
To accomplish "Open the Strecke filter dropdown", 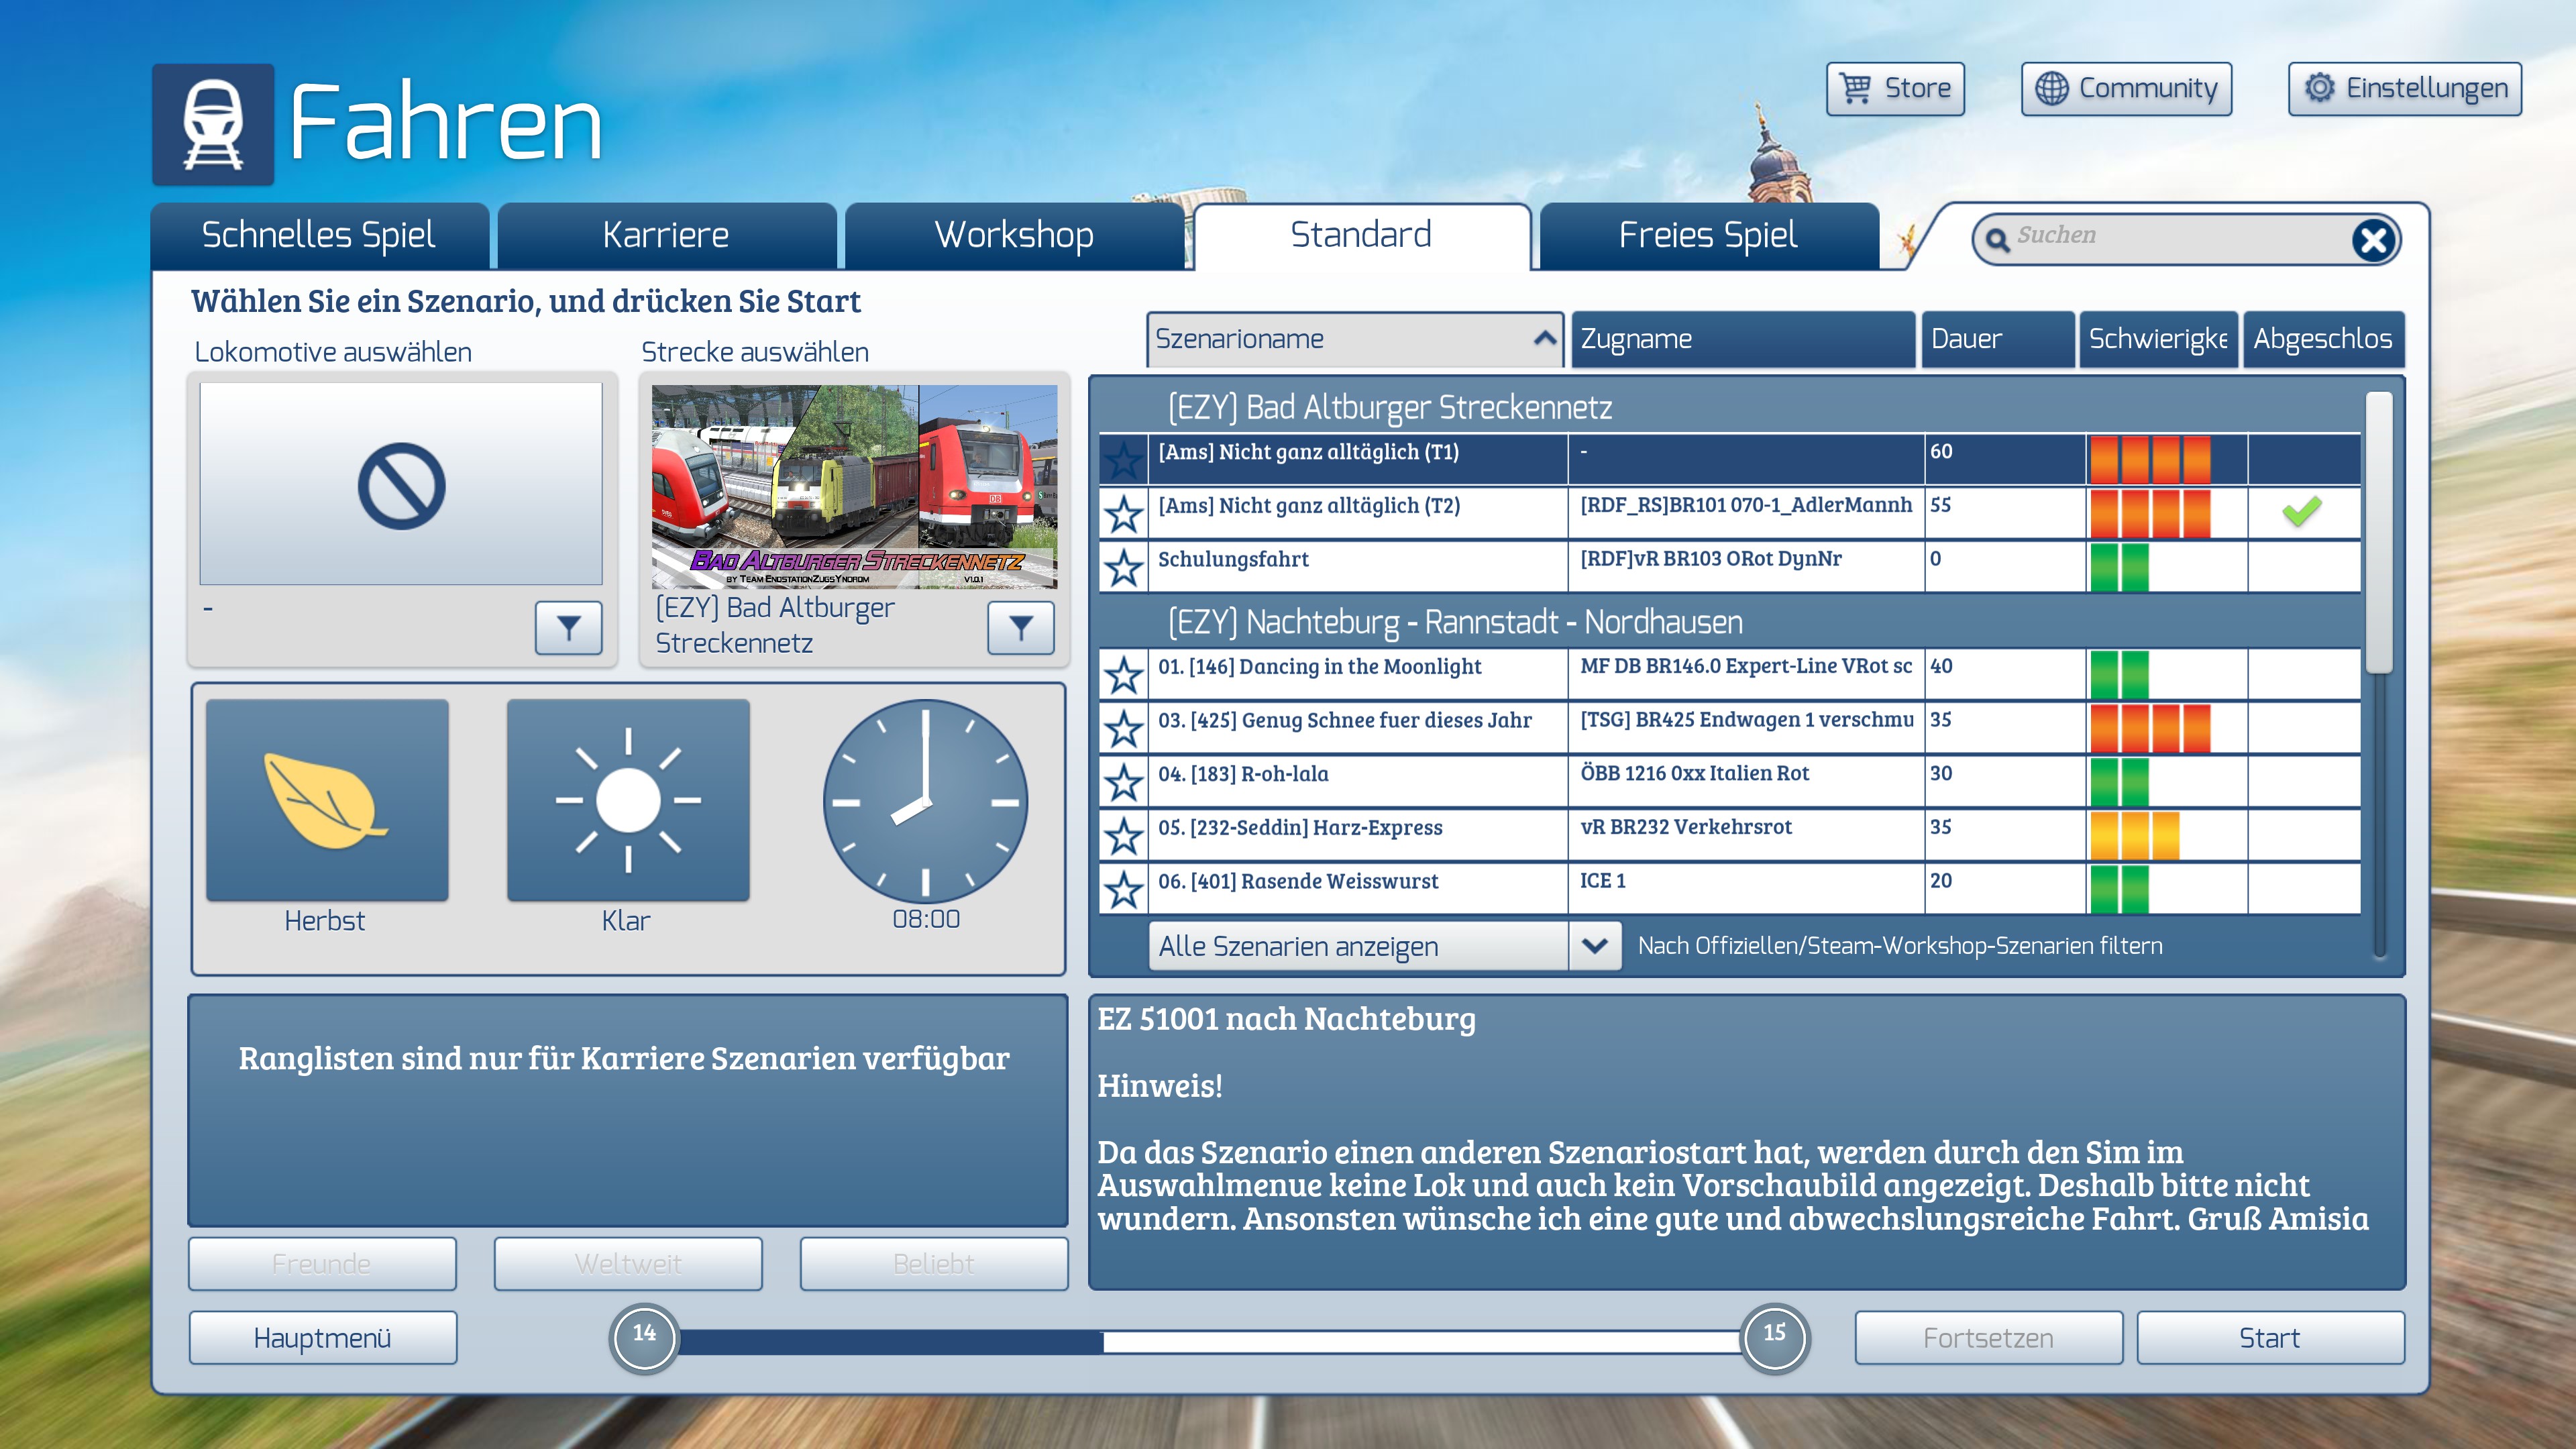I will (x=1020, y=627).
